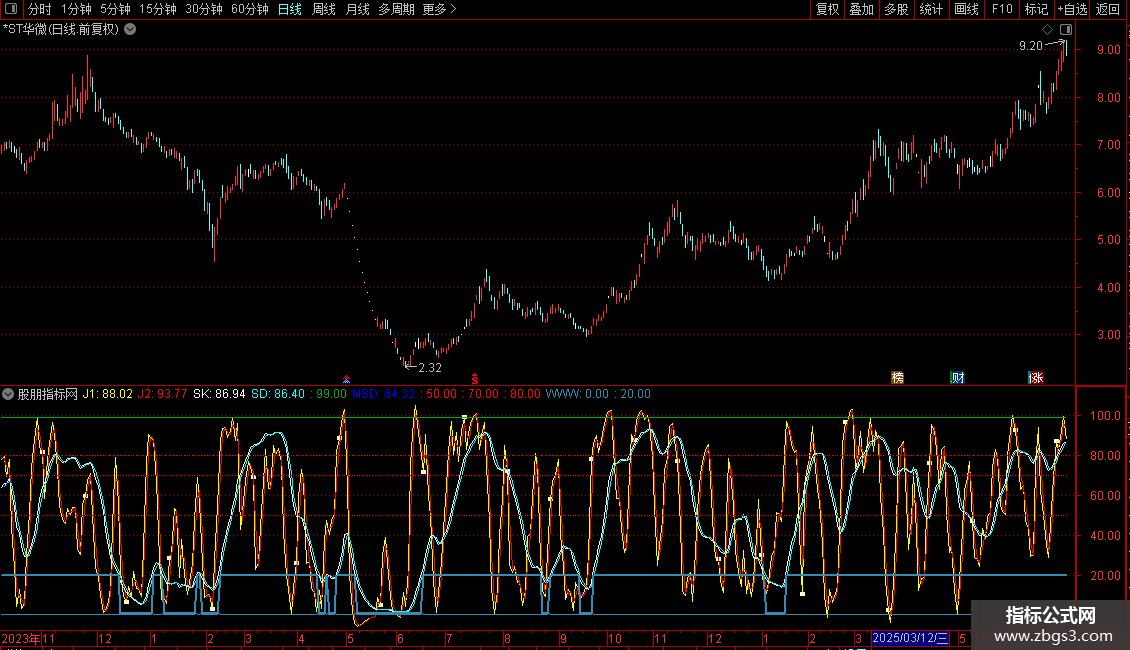
Task: Select the 60分钟 period
Action: pyautogui.click(x=250, y=9)
